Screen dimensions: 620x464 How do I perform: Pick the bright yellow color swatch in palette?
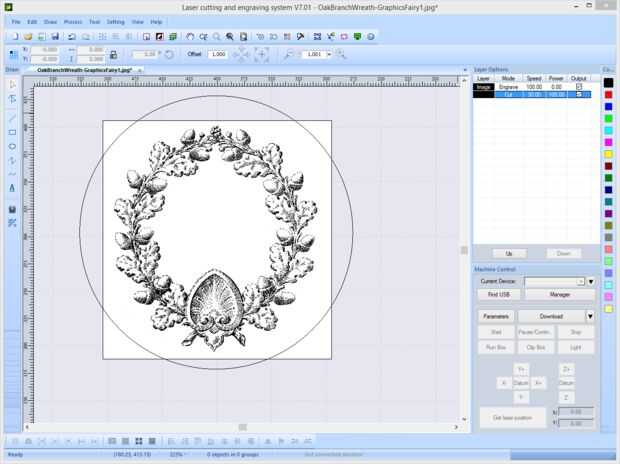pos(609,154)
